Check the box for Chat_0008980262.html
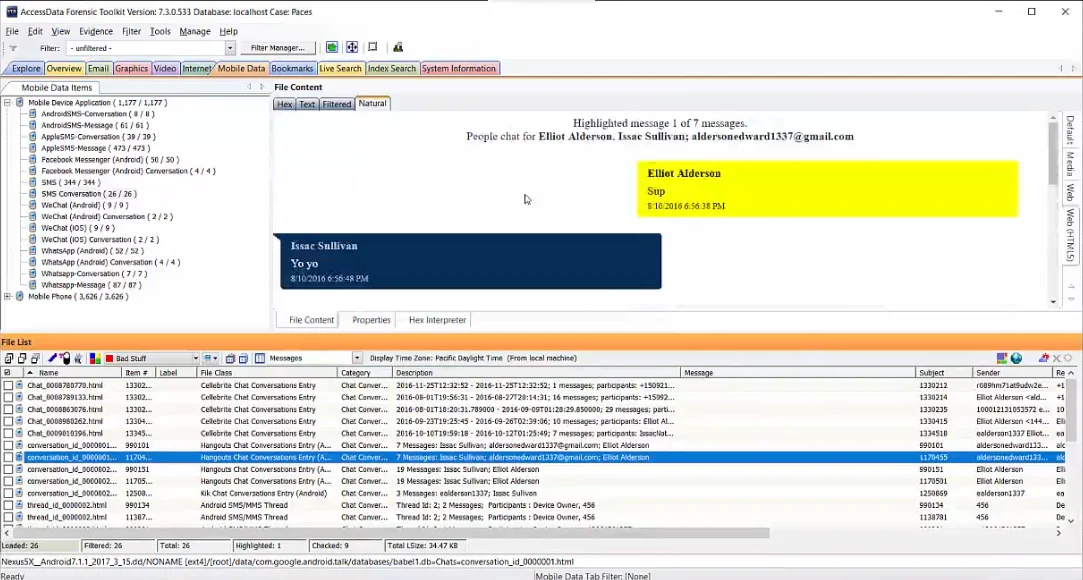 (8, 421)
